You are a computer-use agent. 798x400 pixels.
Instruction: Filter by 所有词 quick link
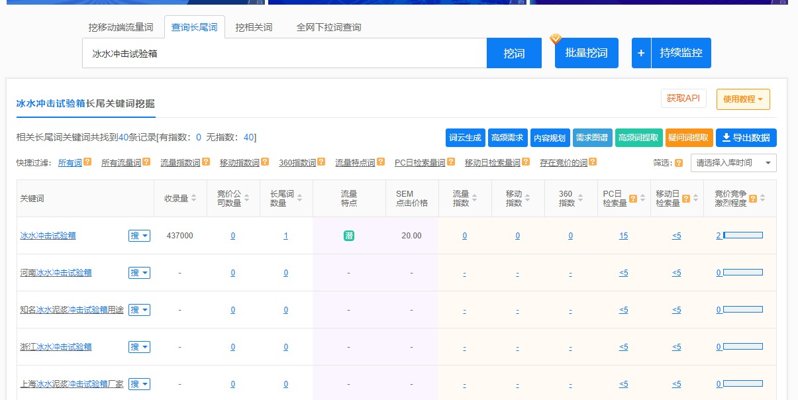pyautogui.click(x=70, y=163)
